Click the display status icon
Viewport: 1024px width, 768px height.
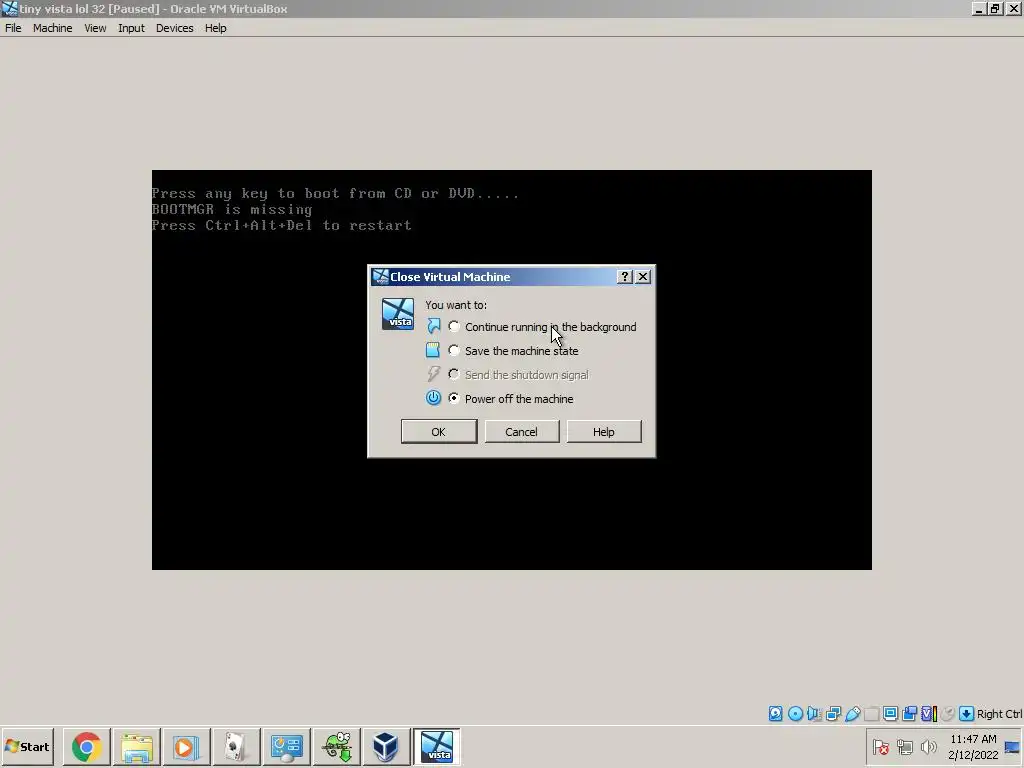890,714
